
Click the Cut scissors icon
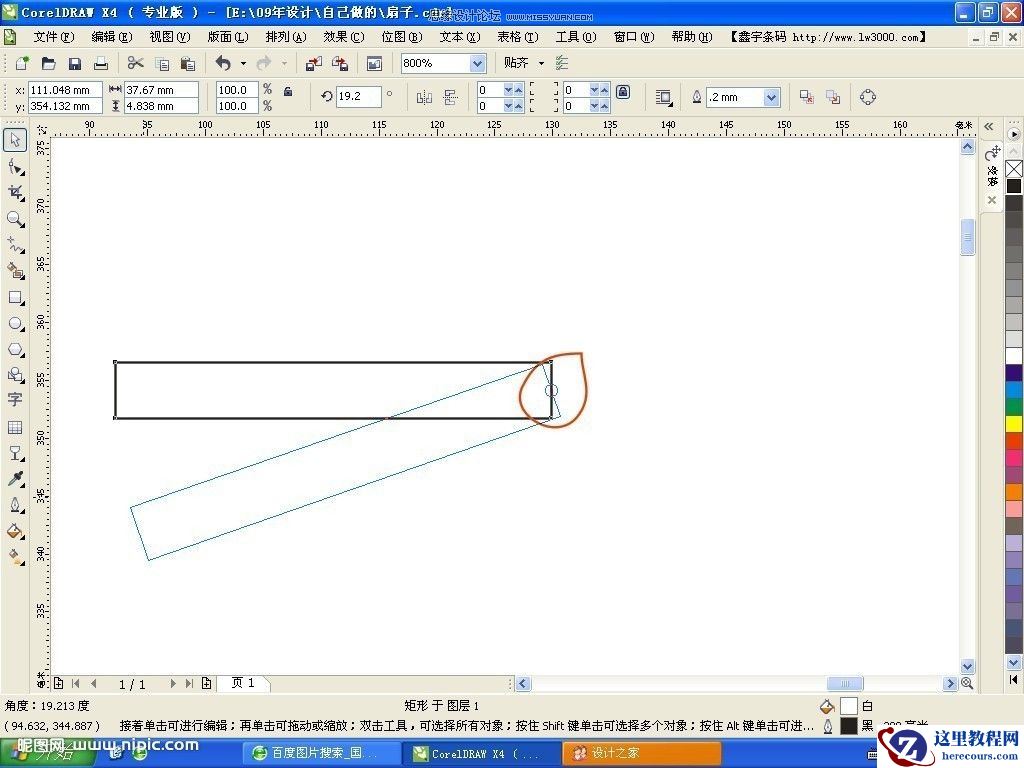136,64
